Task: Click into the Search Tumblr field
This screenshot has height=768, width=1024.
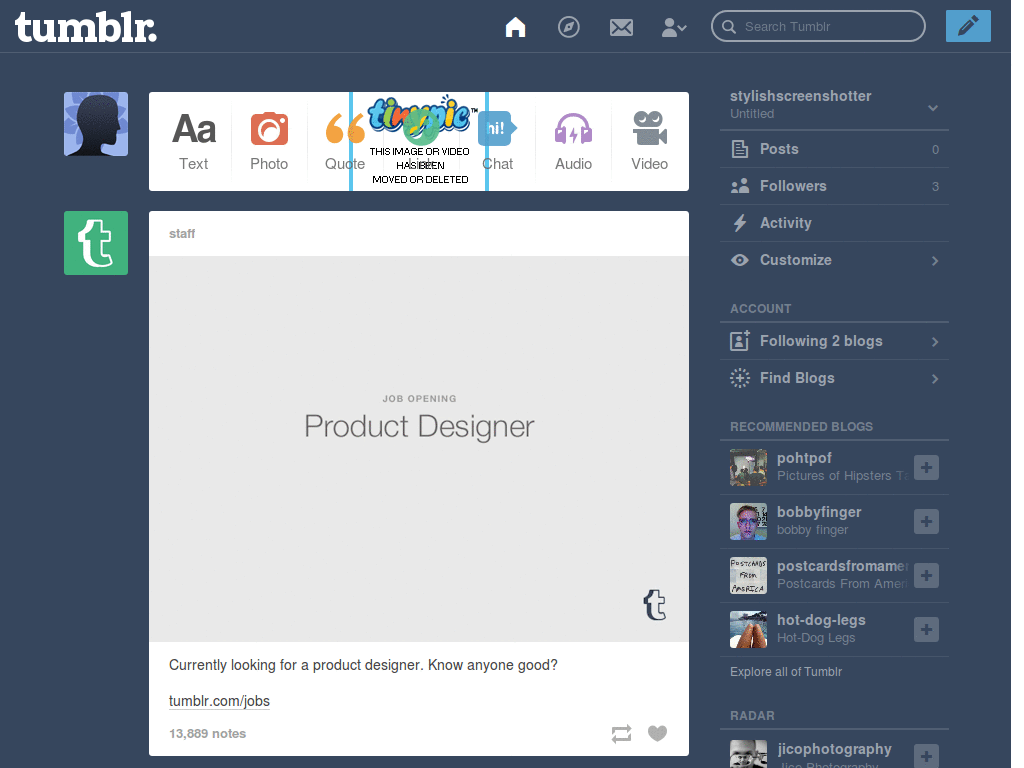Action: click(818, 27)
